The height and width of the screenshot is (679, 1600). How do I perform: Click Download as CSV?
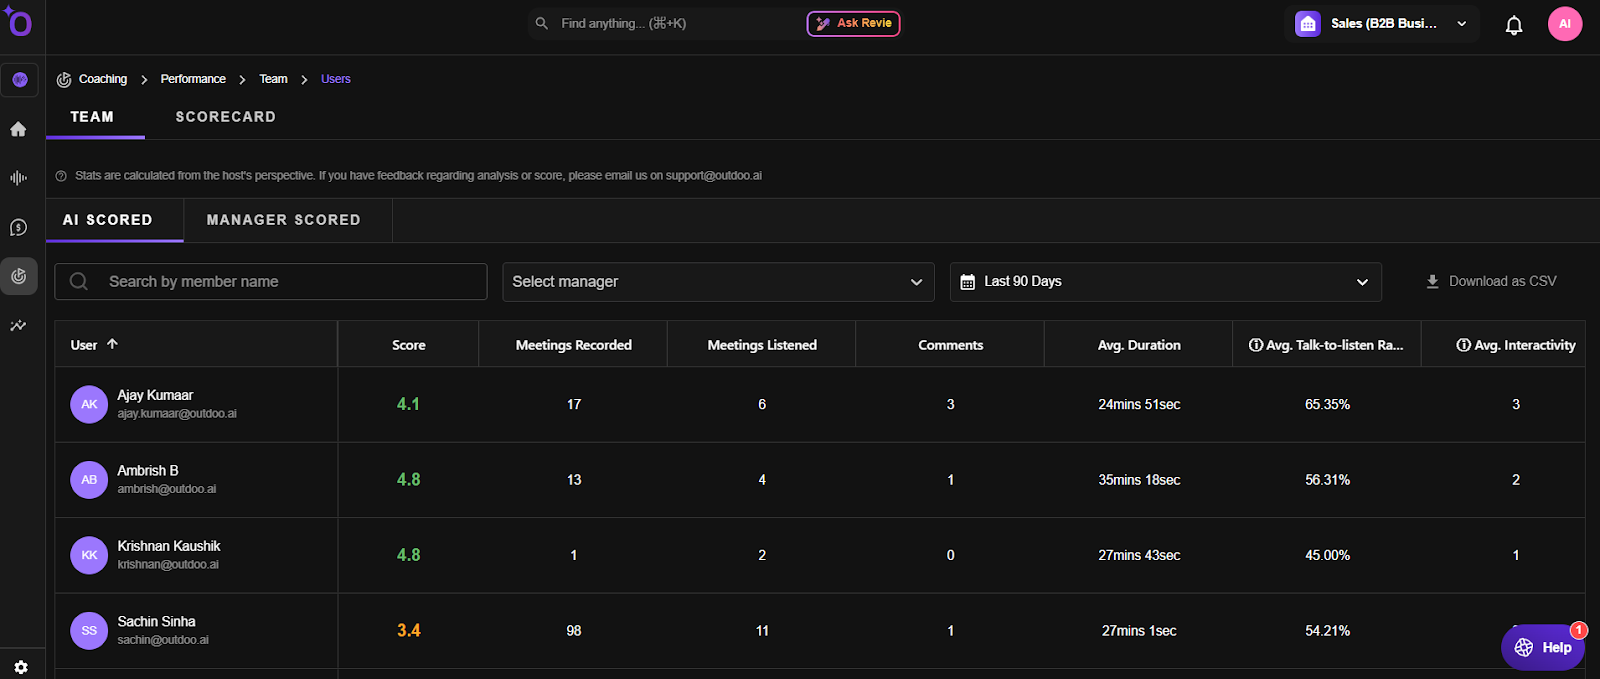point(1491,282)
